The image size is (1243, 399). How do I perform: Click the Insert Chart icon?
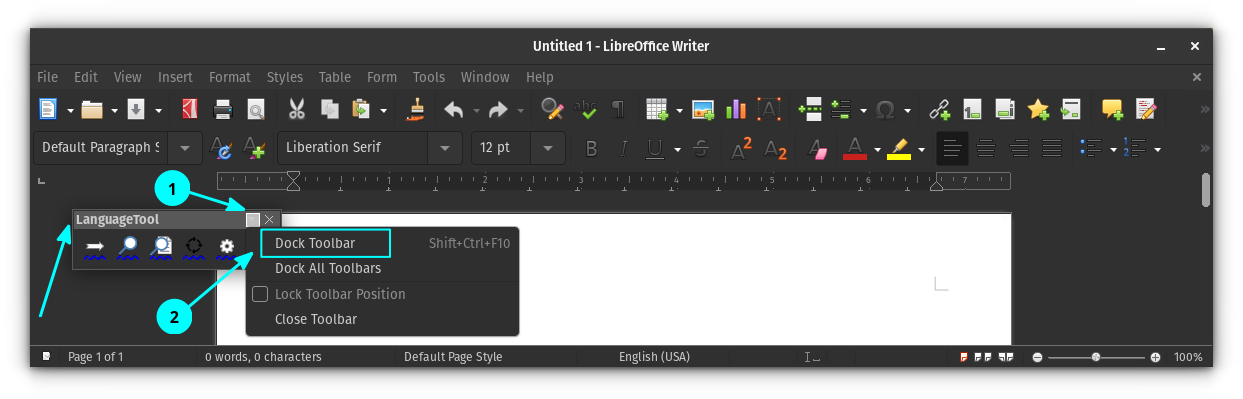(736, 109)
